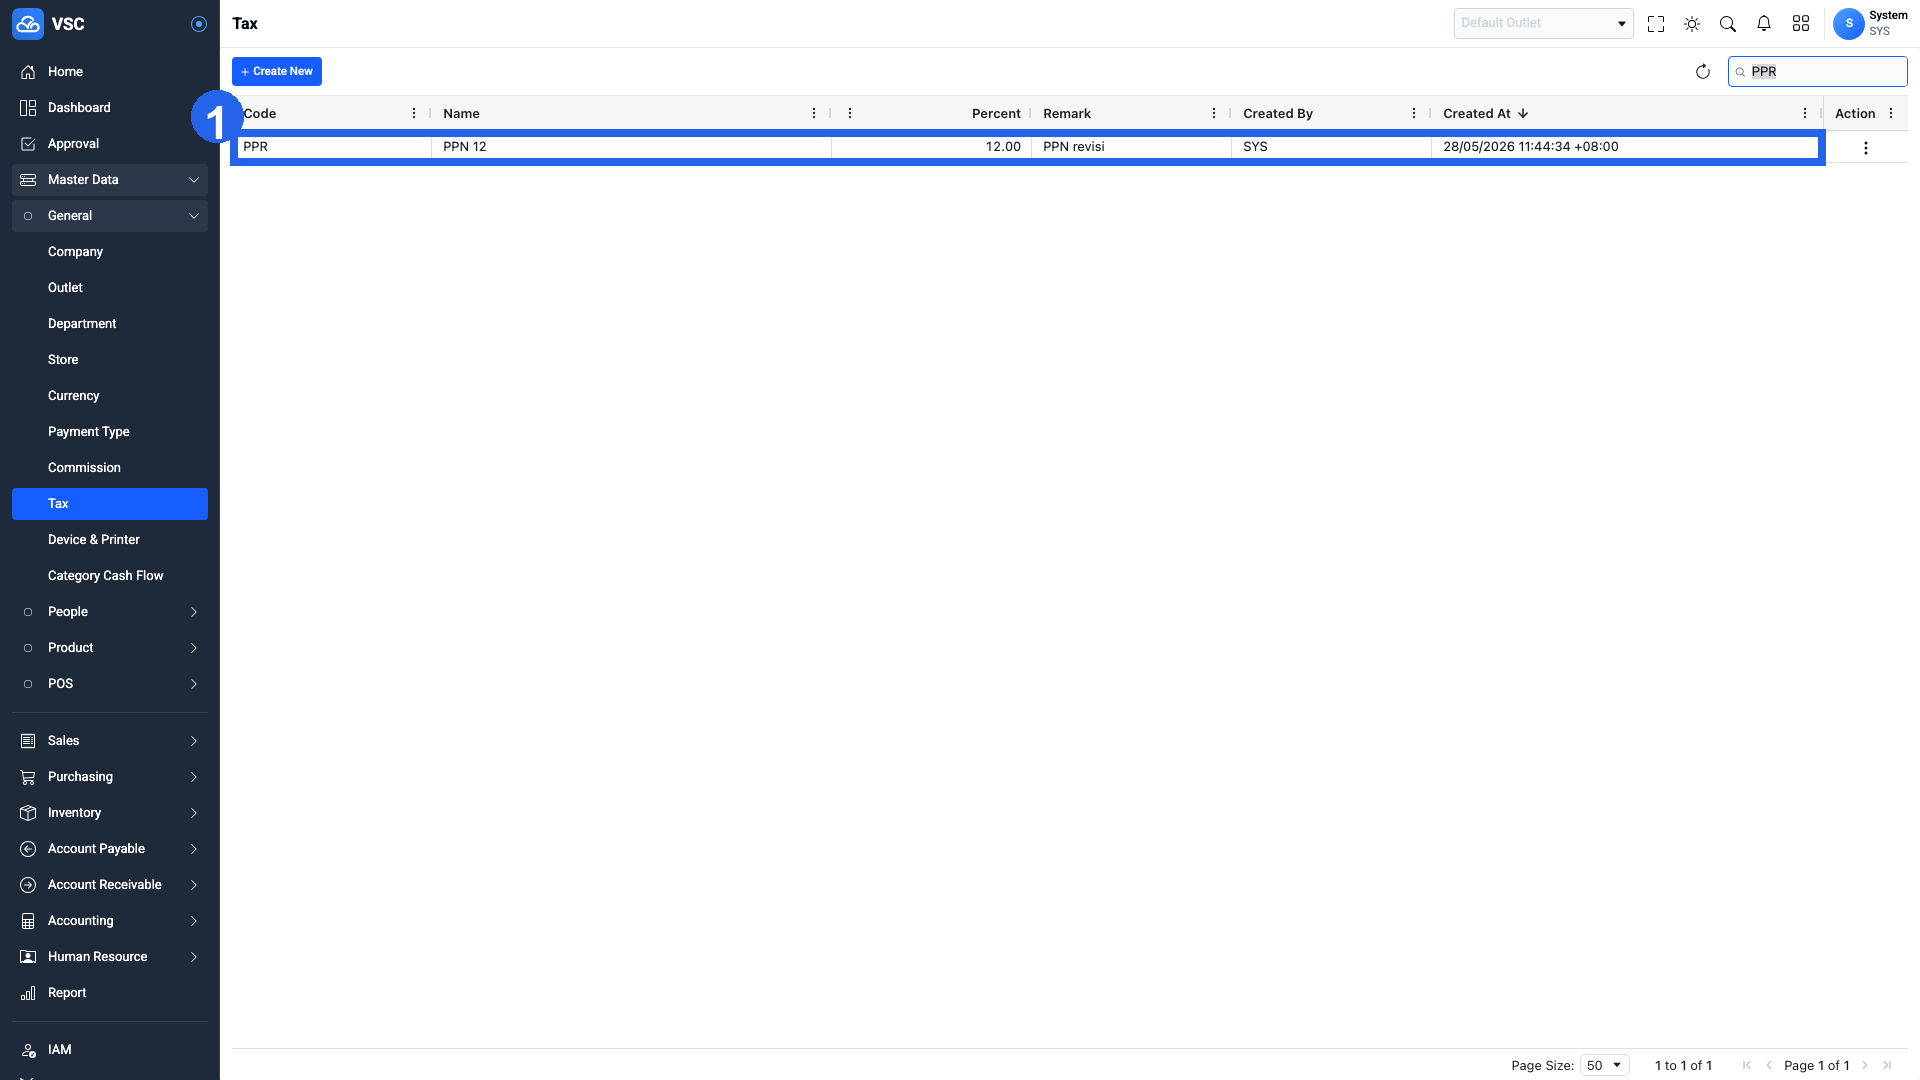
Task: Open the apps grid icon
Action: 1801,24
